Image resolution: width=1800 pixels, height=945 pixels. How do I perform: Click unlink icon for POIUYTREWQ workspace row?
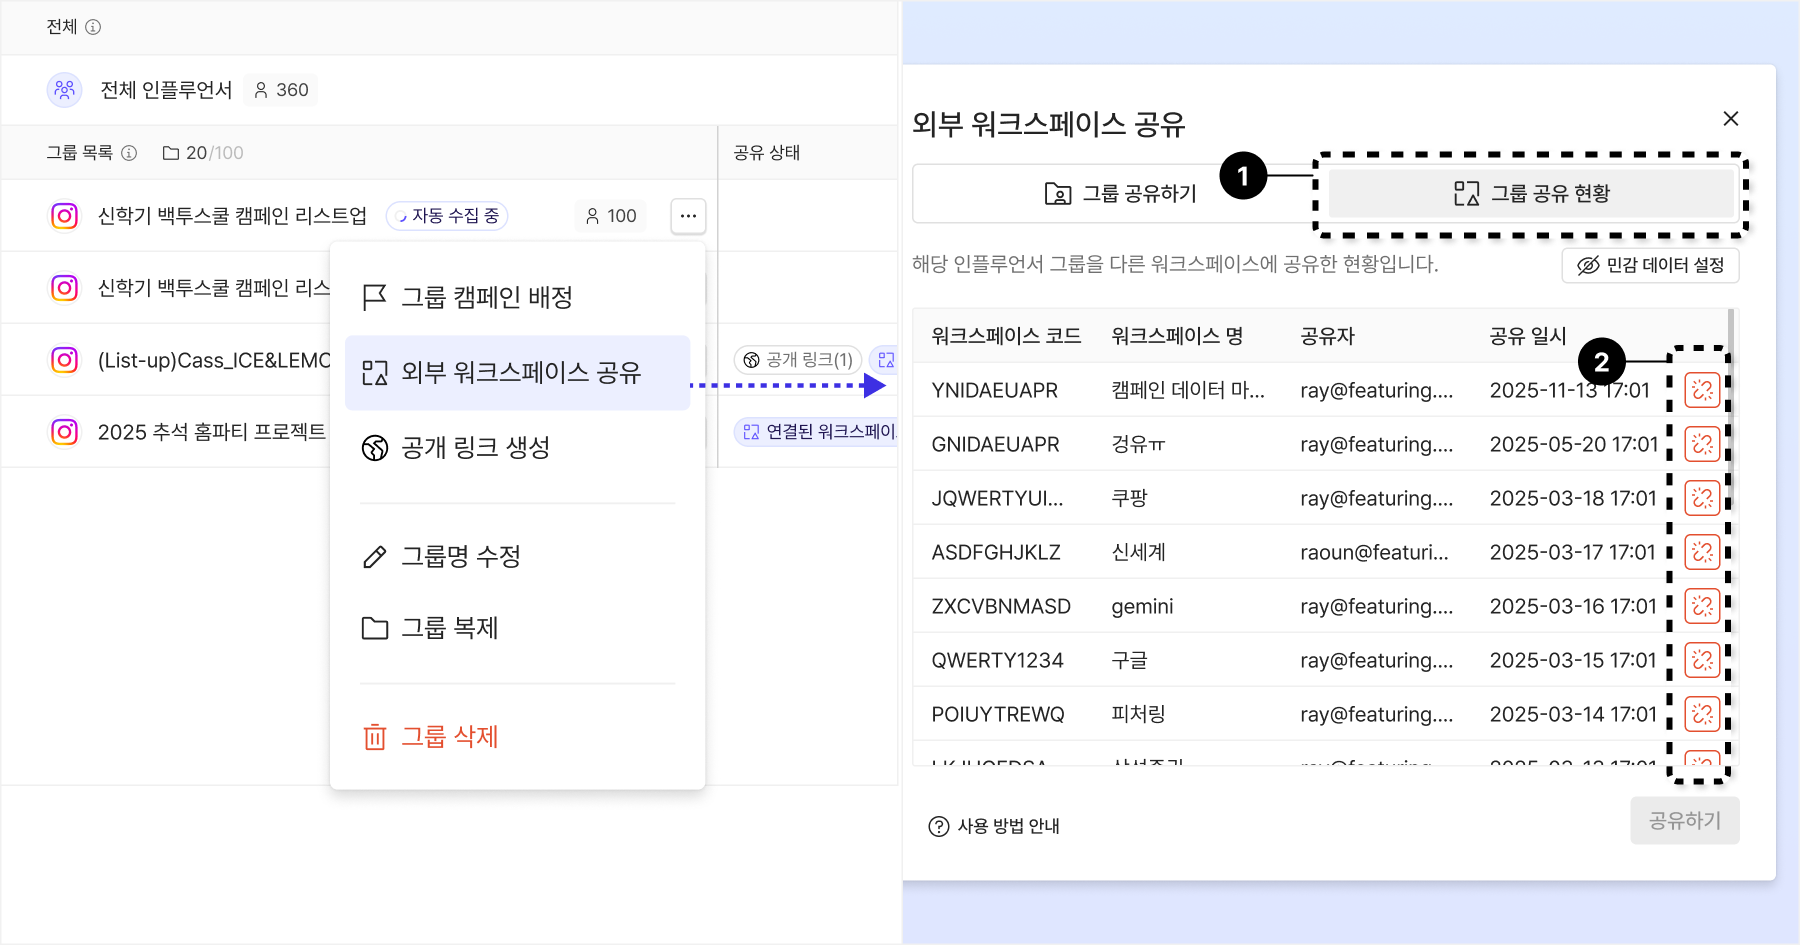(1702, 714)
